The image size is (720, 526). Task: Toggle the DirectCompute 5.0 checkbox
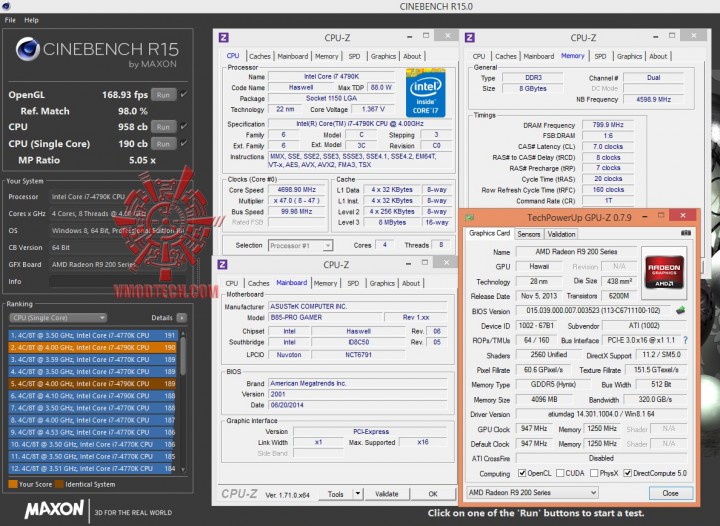tap(627, 473)
